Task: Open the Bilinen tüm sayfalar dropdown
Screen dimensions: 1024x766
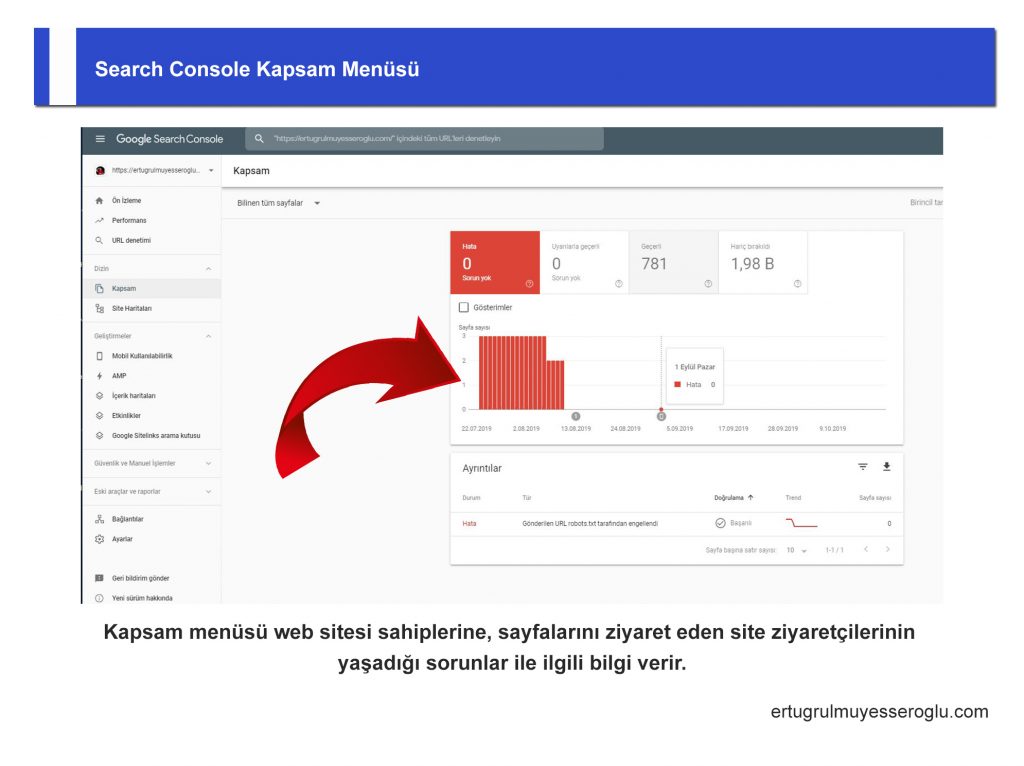Action: [x=276, y=201]
